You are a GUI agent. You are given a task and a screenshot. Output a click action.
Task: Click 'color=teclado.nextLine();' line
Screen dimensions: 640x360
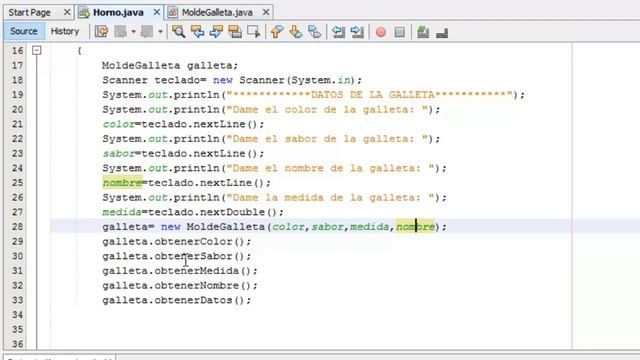pos(183,124)
